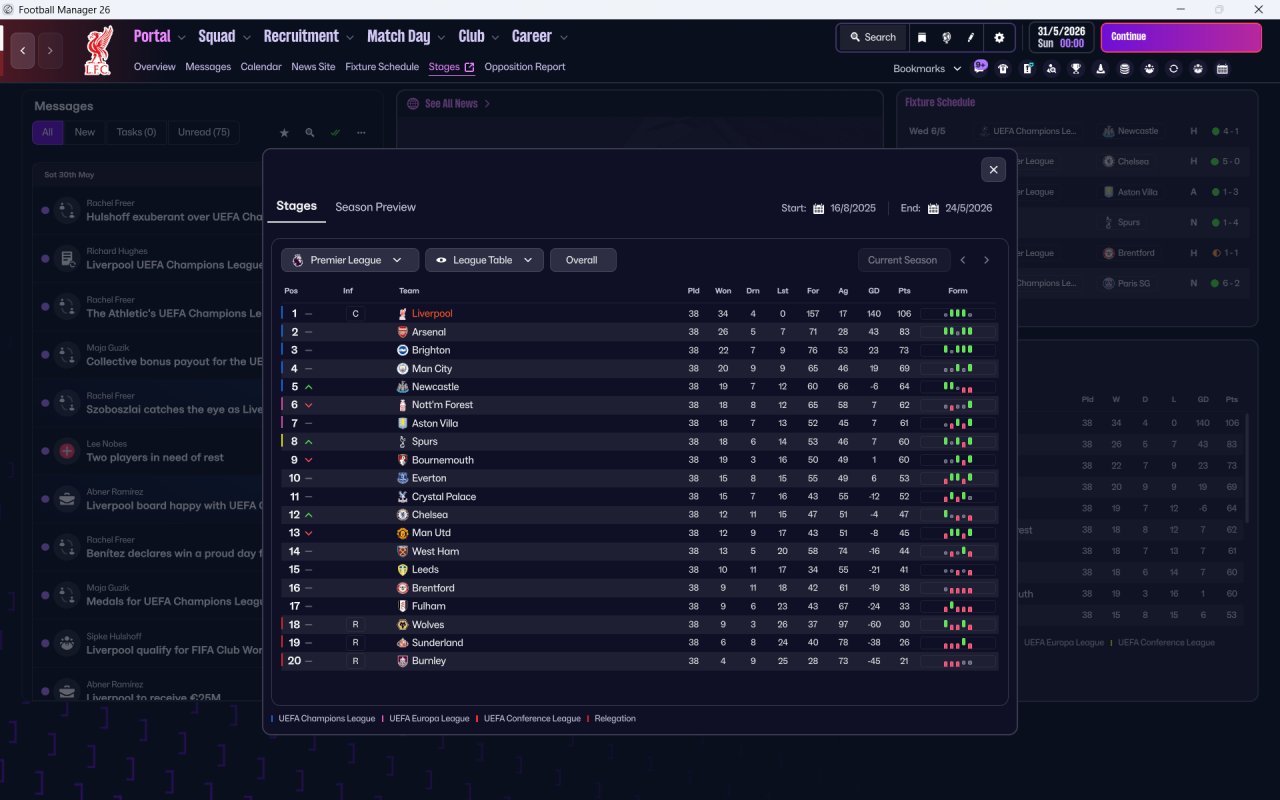Screen dimensions: 1280x800
Task: Click Man City row in league table
Action: click(639, 369)
